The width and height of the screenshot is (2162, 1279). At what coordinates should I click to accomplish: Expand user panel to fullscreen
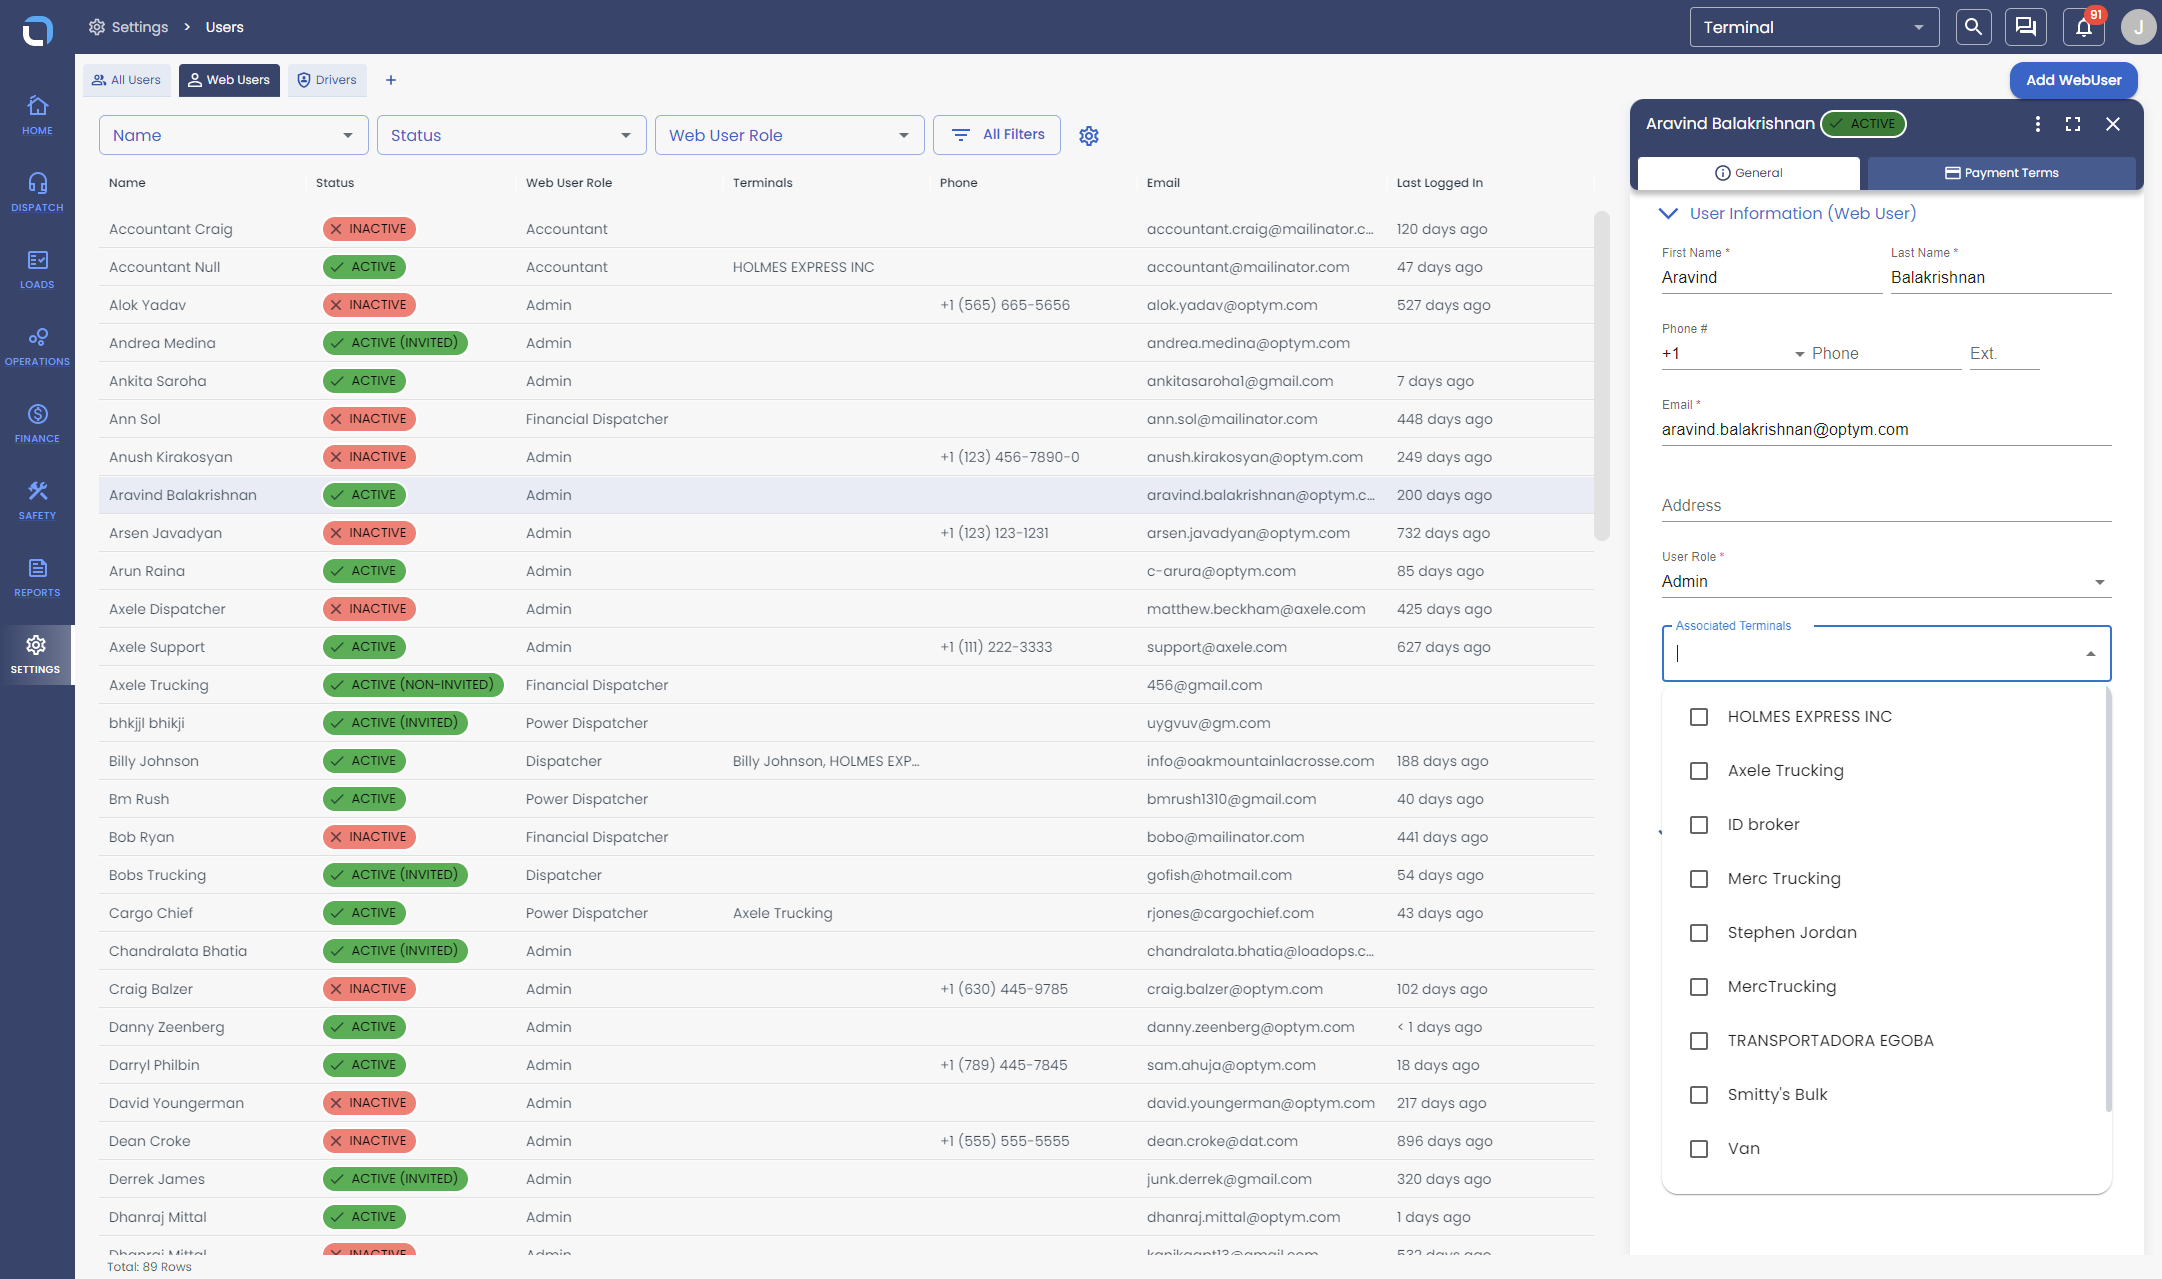2073,124
